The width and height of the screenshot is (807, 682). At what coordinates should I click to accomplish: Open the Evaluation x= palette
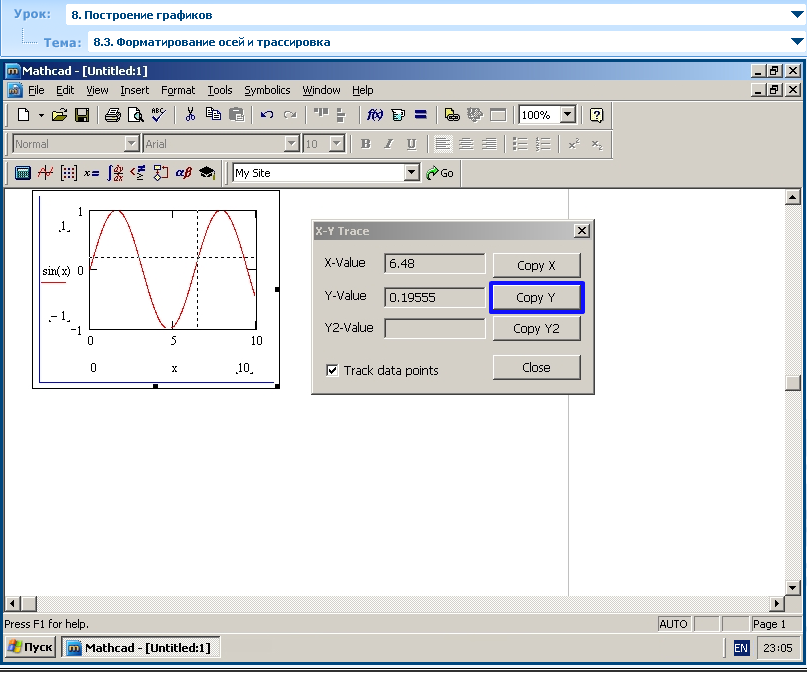pyautogui.click(x=92, y=173)
